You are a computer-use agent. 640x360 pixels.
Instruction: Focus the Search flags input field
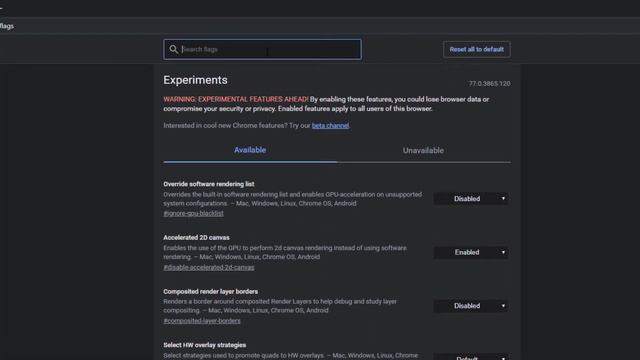click(x=262, y=49)
